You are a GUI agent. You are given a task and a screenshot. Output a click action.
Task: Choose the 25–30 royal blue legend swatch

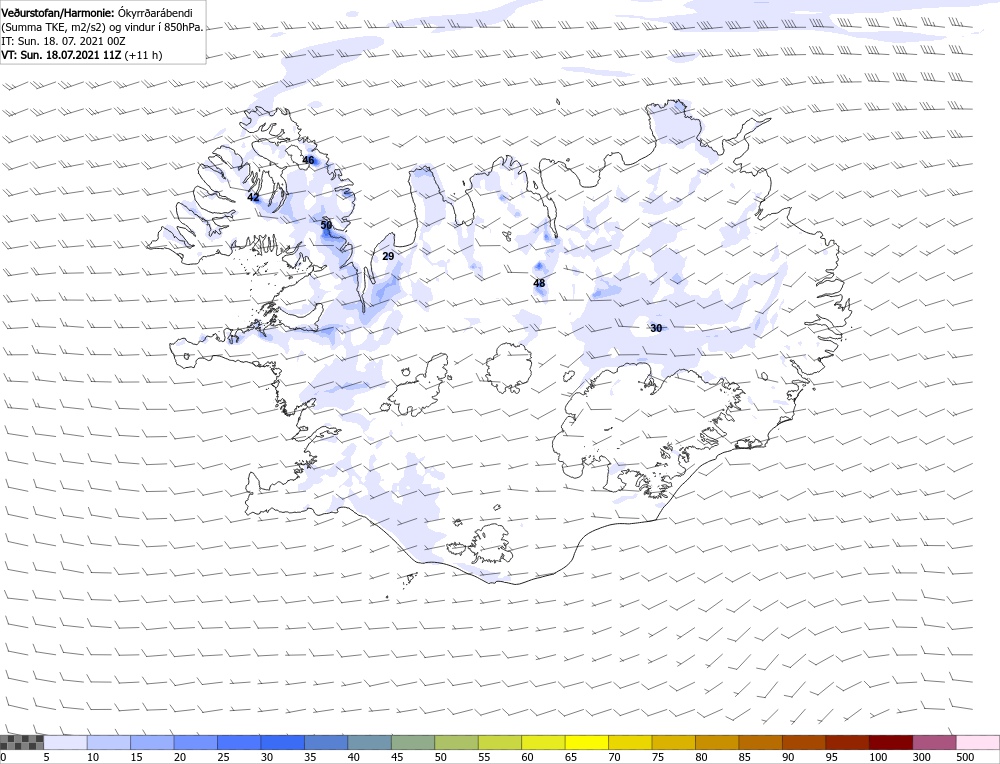point(239,742)
